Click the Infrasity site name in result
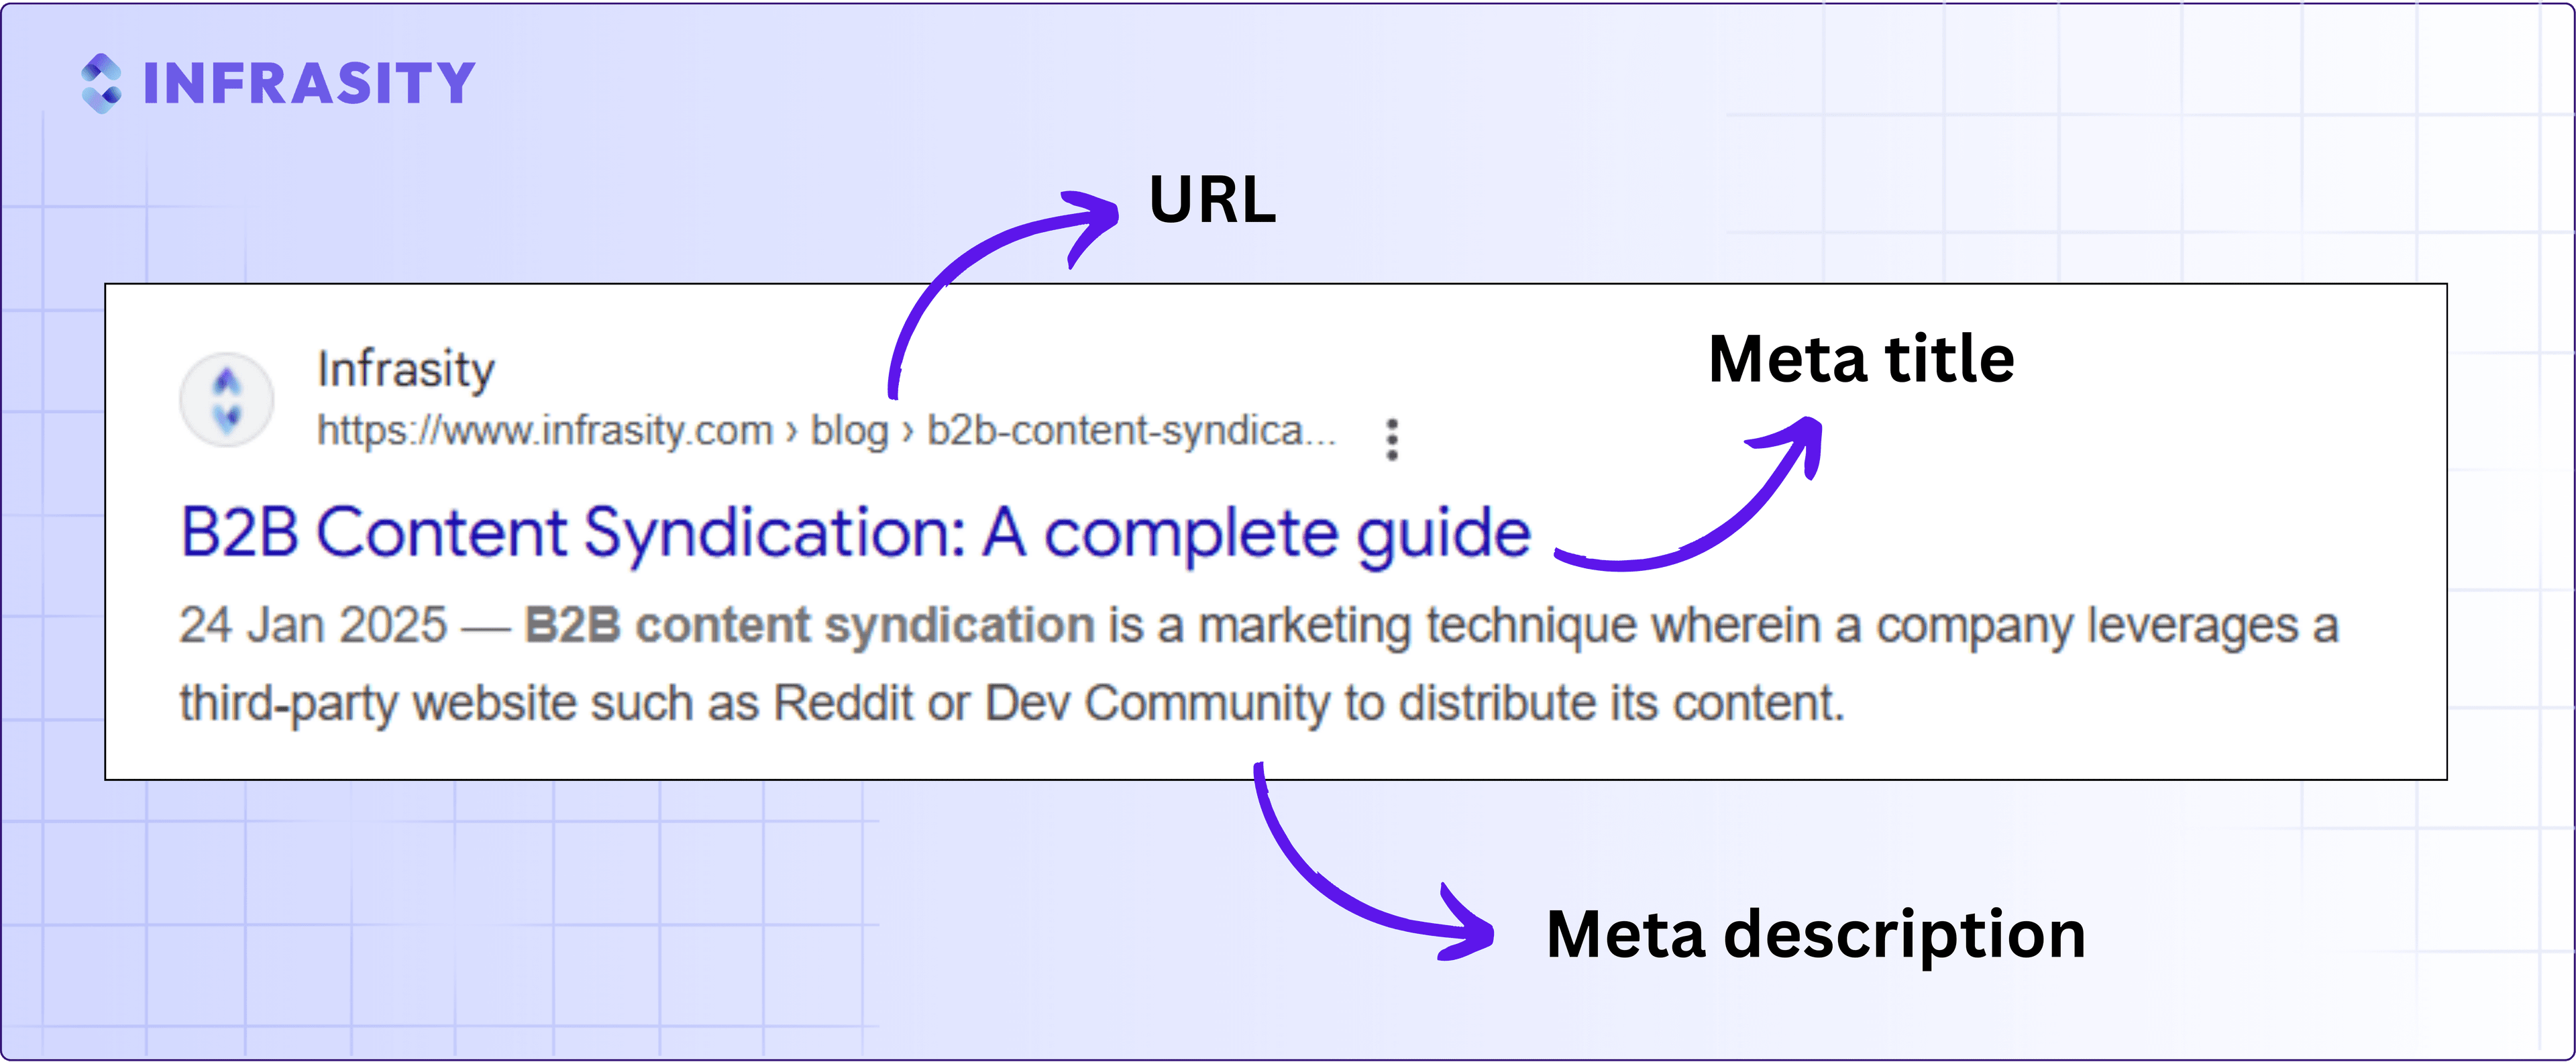This screenshot has width=2576, height=1062. 405,369
